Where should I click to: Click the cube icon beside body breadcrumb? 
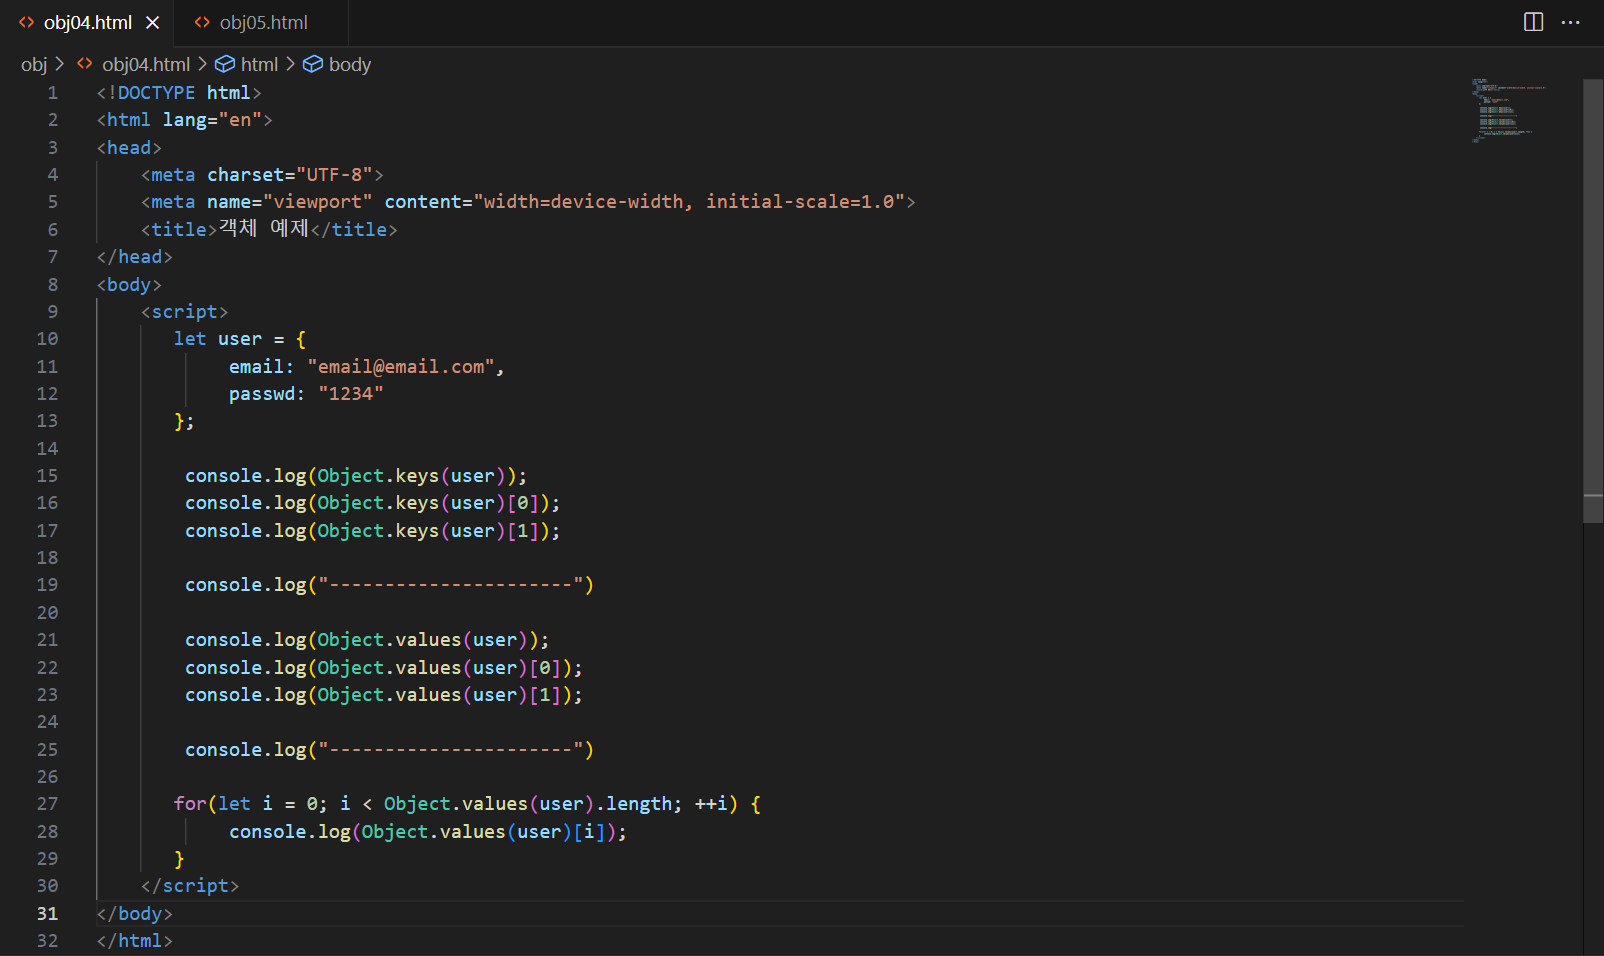pos(313,64)
